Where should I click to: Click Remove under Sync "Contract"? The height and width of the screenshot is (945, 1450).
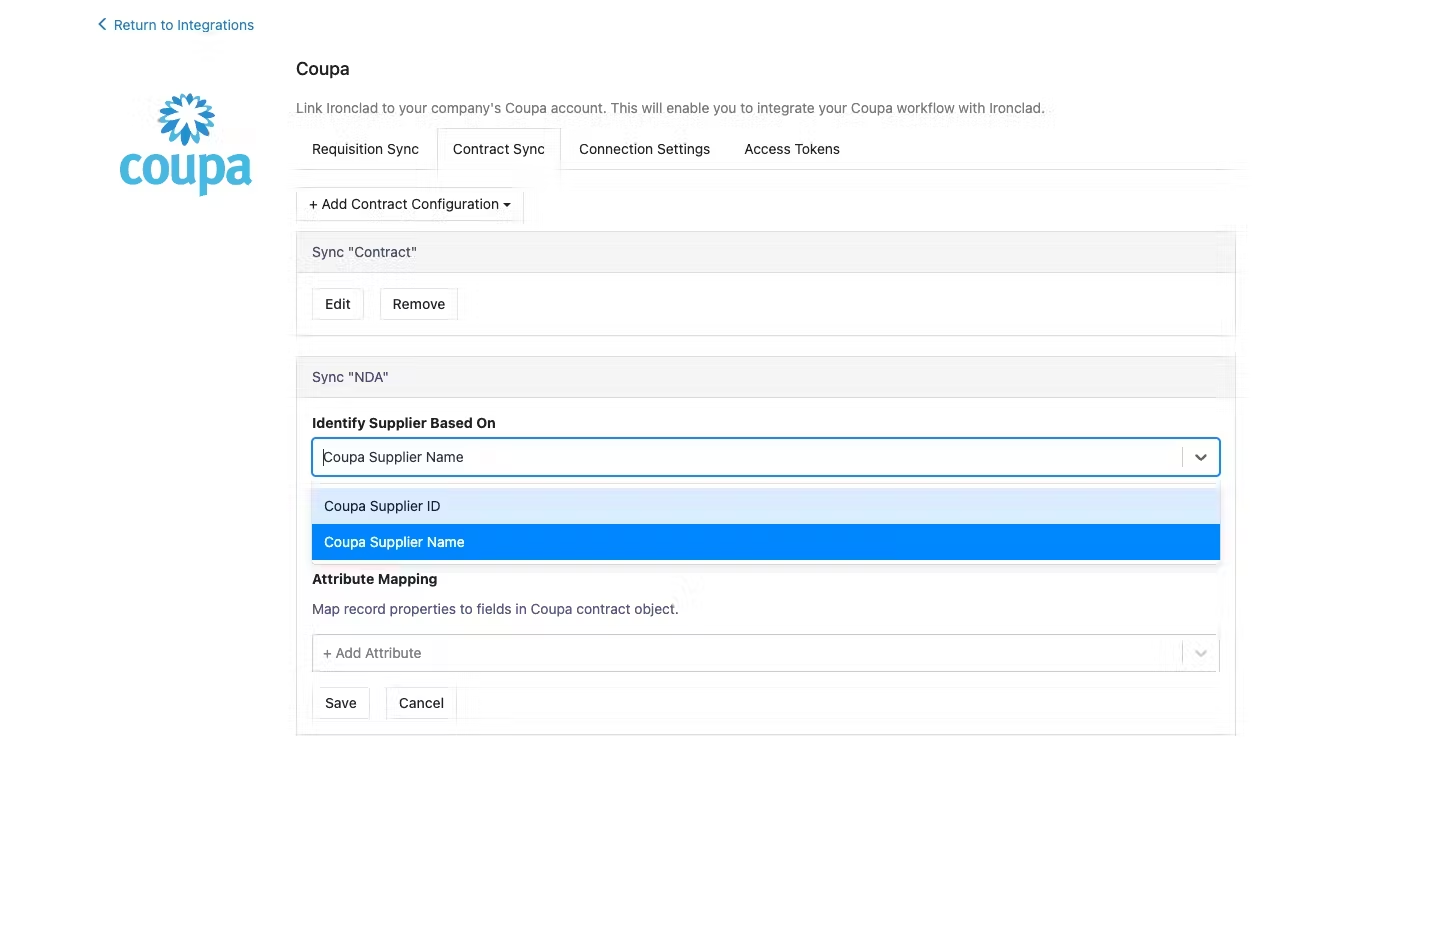[x=418, y=304]
